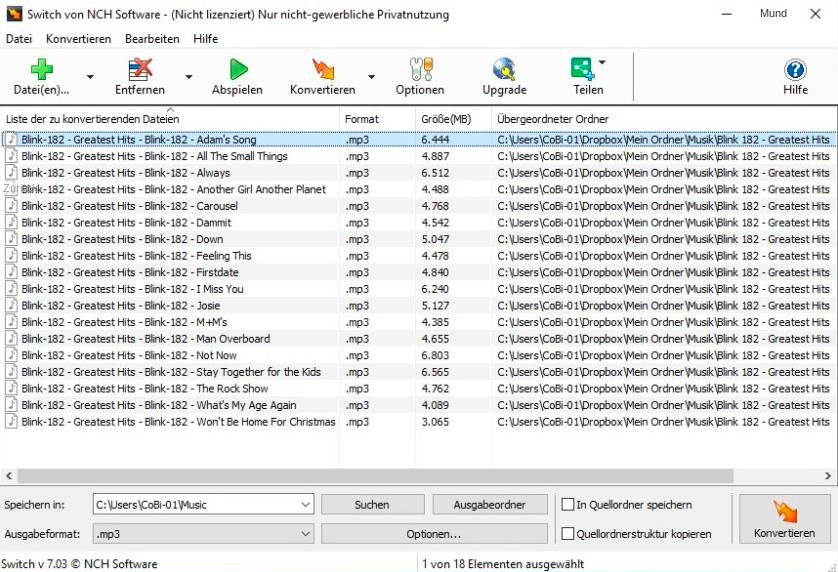Click the Konvertieren toolbar icon
Image resolution: width=838 pixels, height=572 pixels.
323,69
